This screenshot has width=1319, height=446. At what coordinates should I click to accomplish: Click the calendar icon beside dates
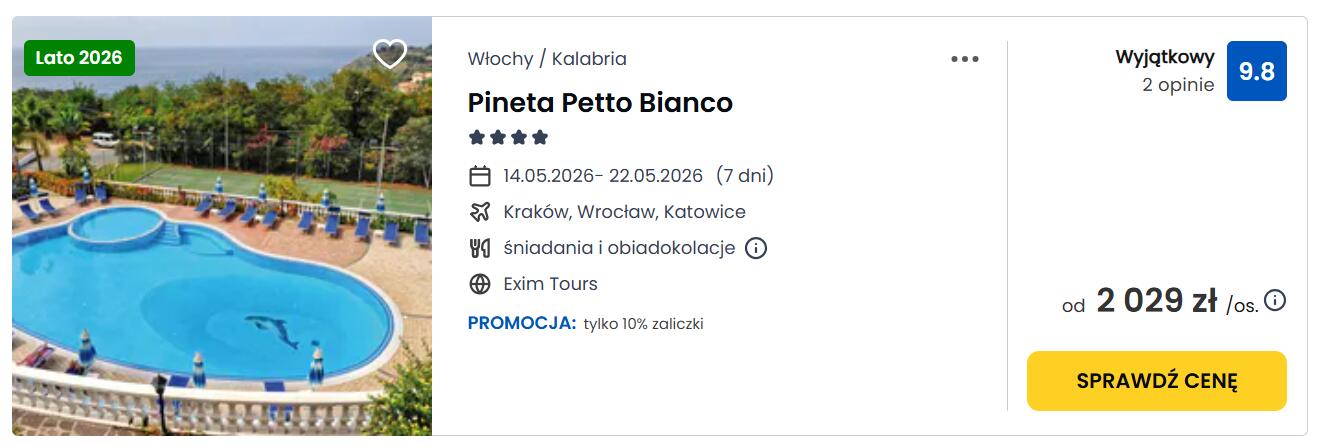click(x=480, y=176)
